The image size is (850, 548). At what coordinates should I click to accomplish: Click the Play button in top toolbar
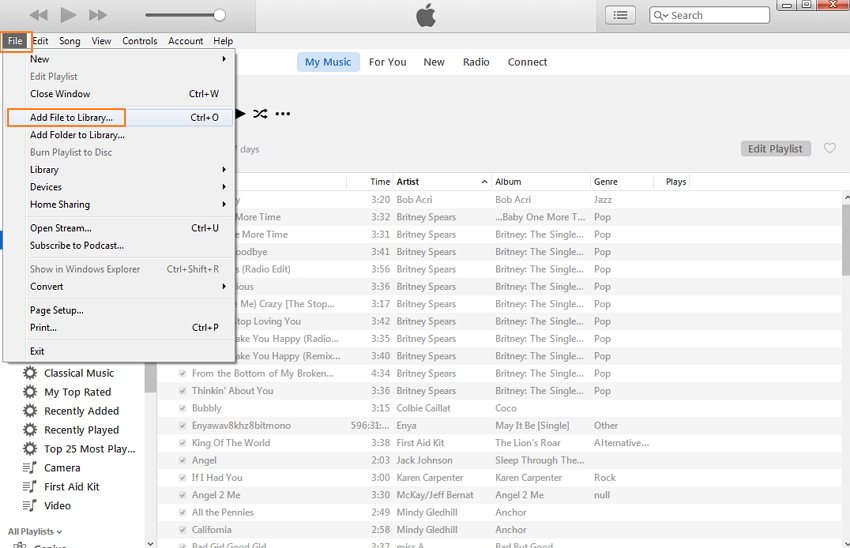click(x=68, y=15)
